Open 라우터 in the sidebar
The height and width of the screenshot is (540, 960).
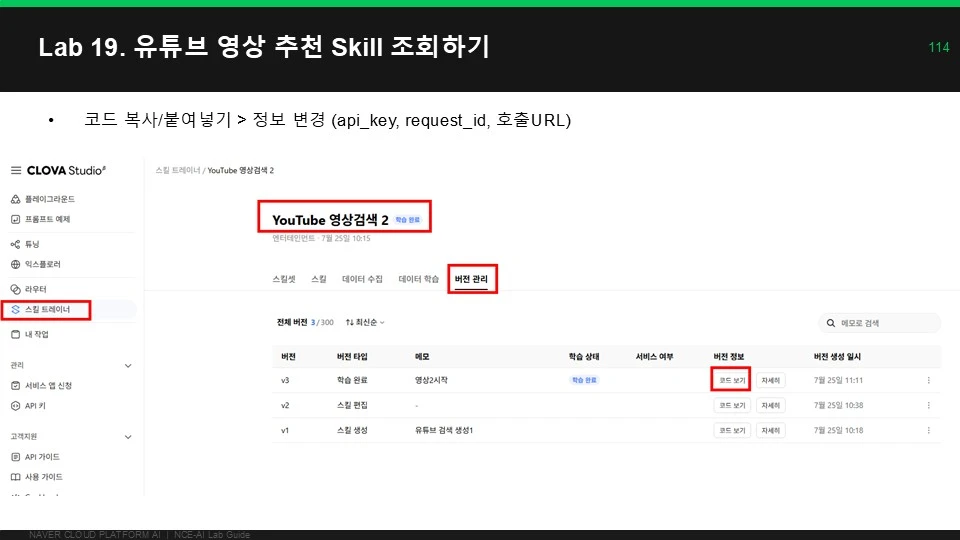pyautogui.click(x=36, y=289)
